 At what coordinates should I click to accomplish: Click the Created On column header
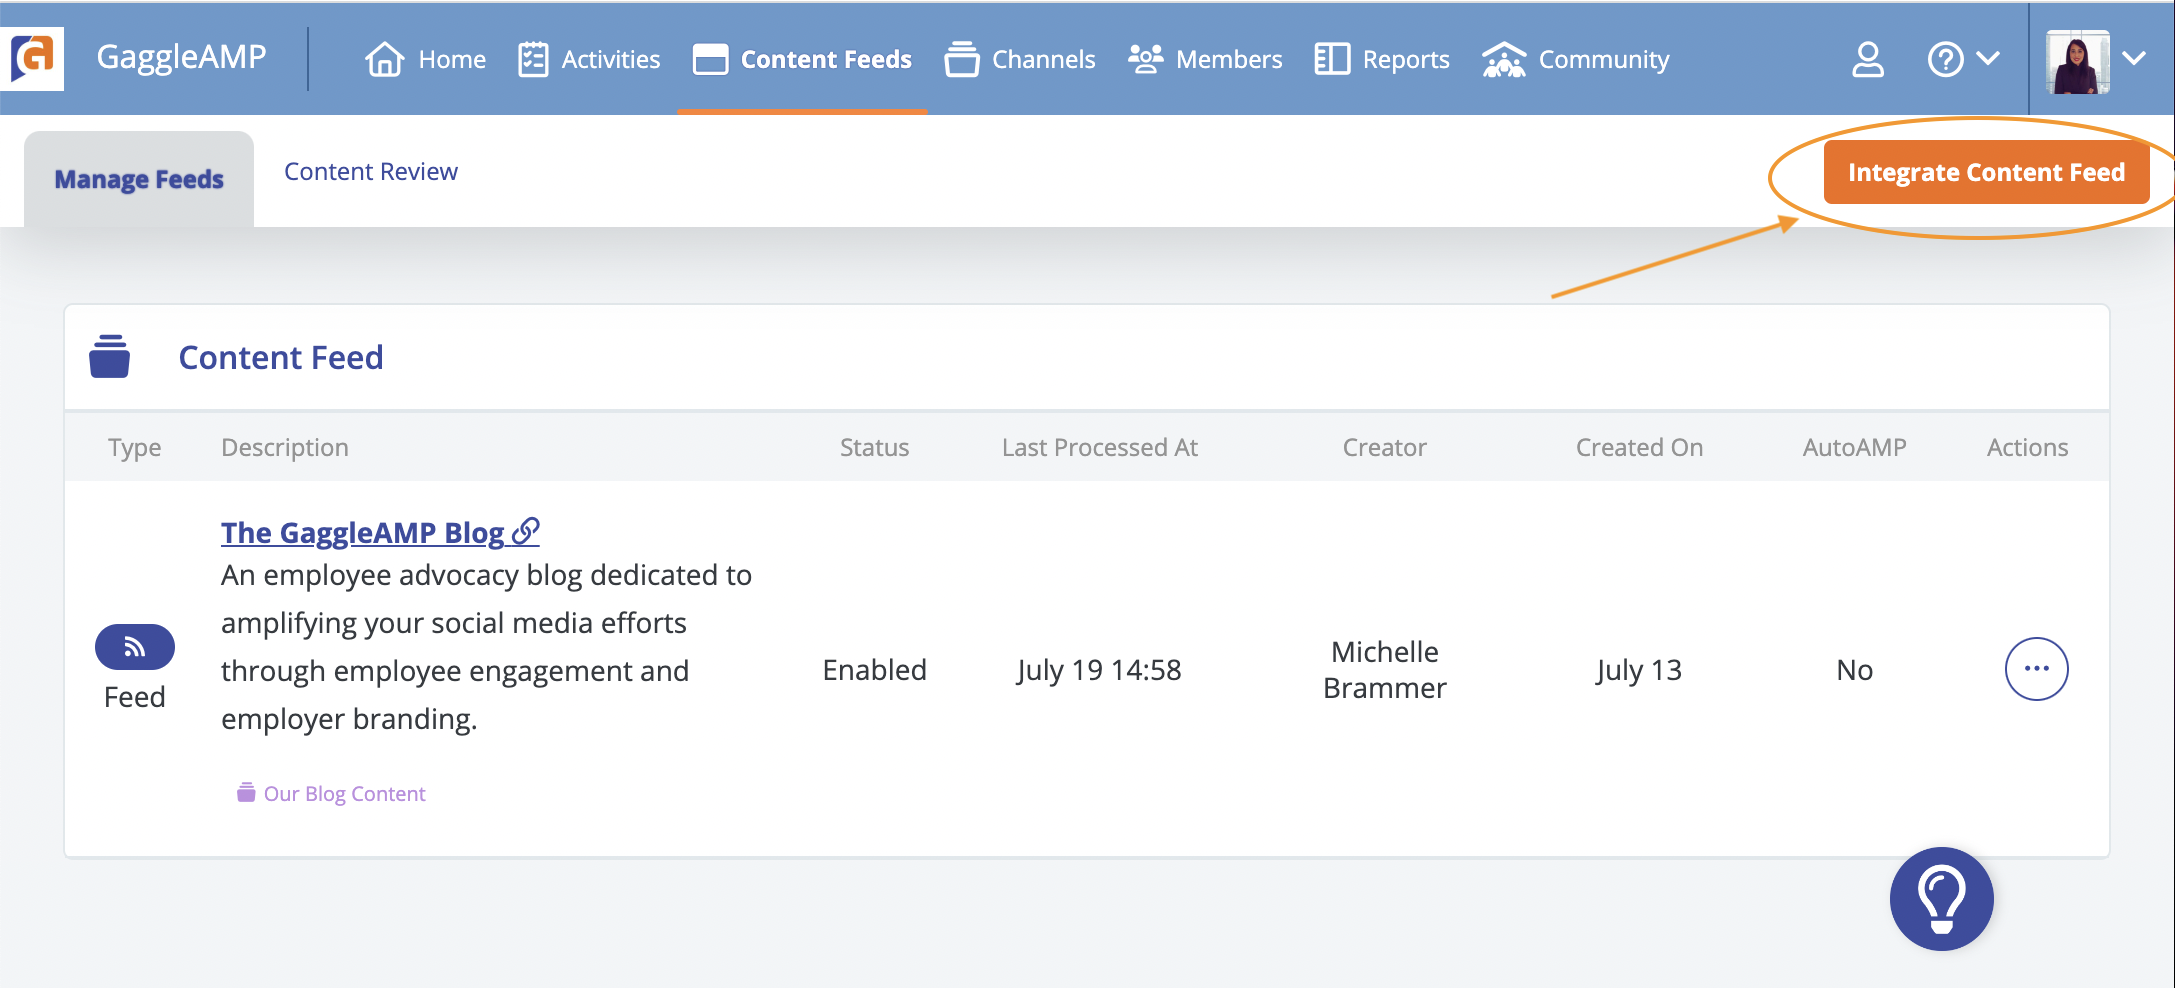click(1639, 447)
